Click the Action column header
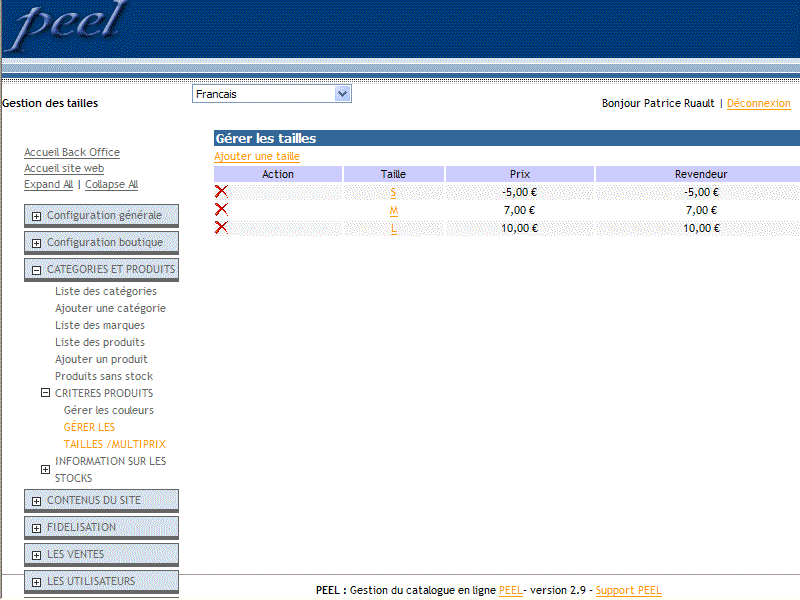The height and width of the screenshot is (600, 800). click(278, 174)
